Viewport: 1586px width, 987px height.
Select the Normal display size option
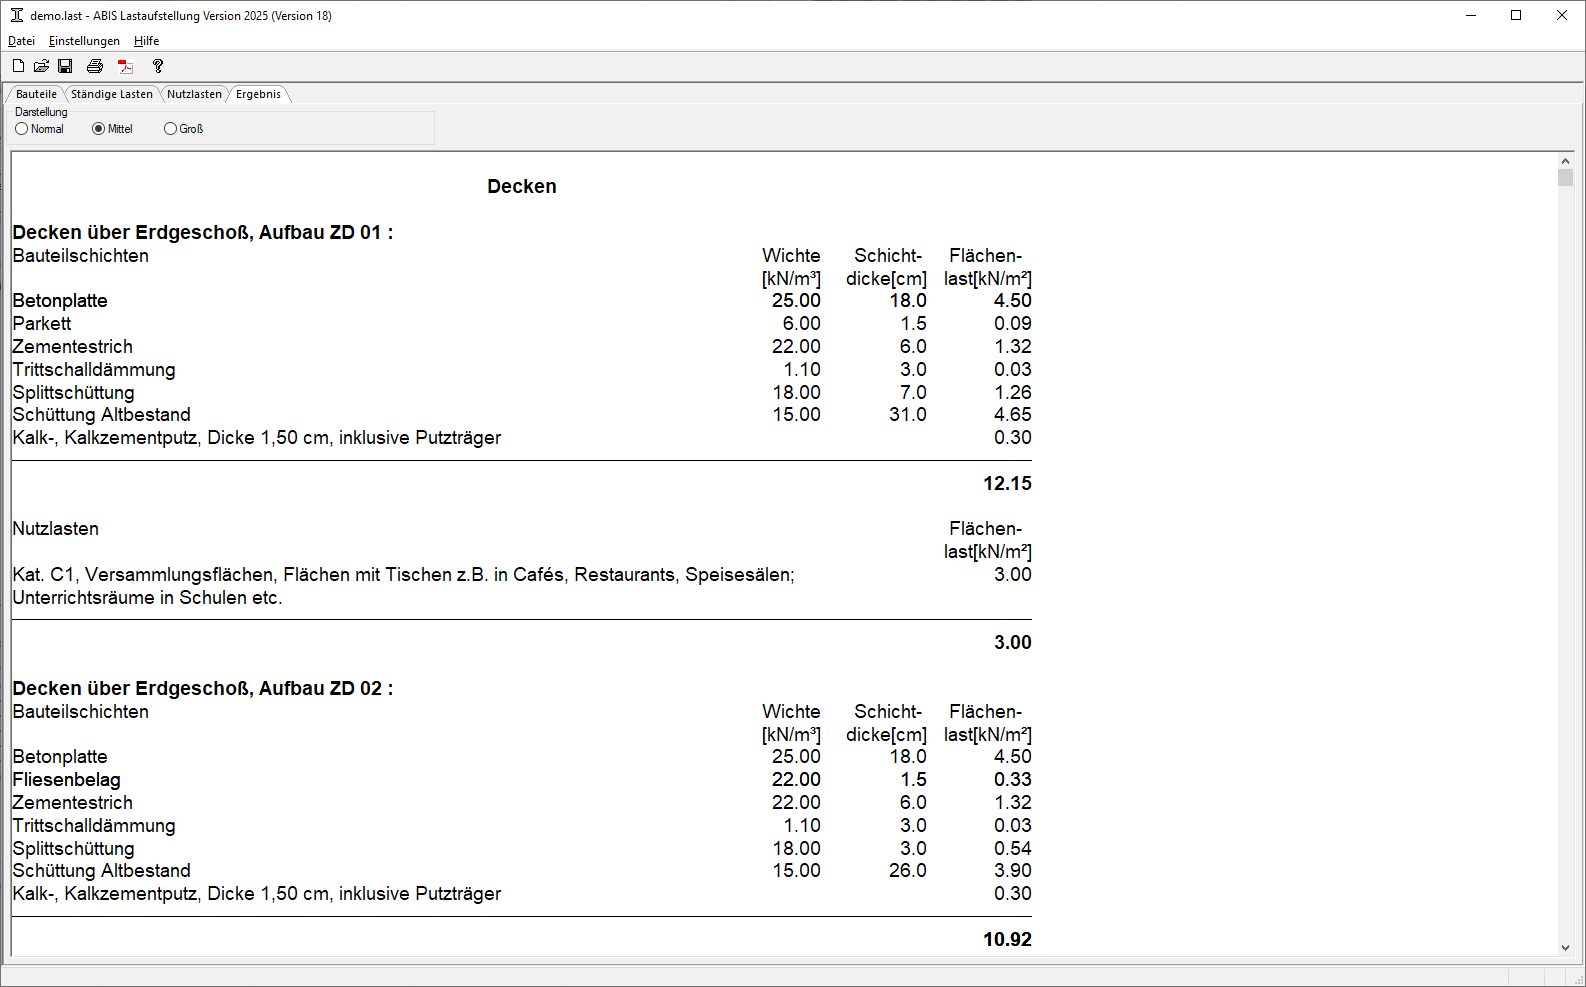[22, 129]
